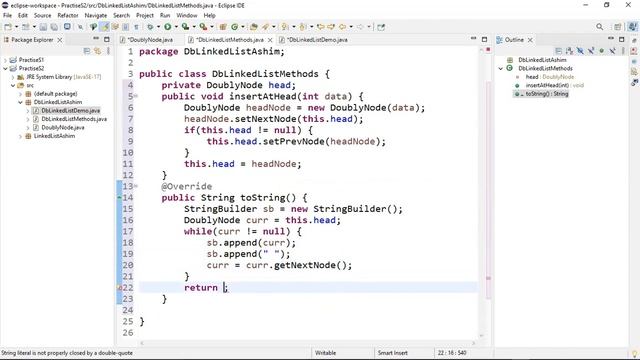Click the editor horizontal scrollbar
640x360 pixels.
click(308, 343)
